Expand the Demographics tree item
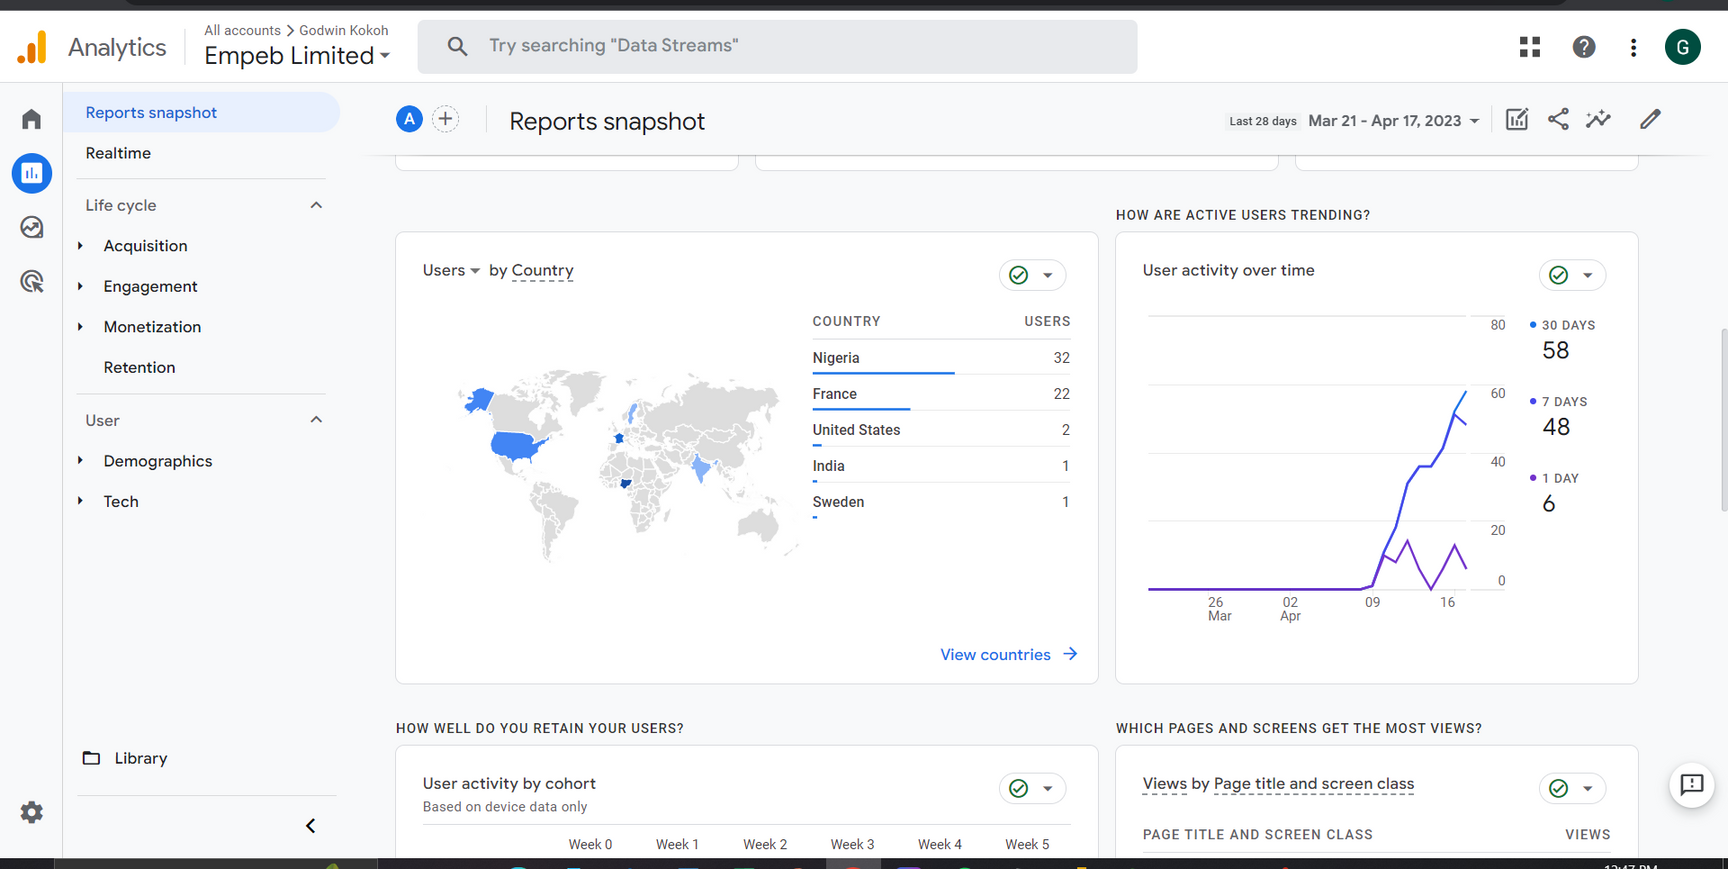 coord(81,461)
